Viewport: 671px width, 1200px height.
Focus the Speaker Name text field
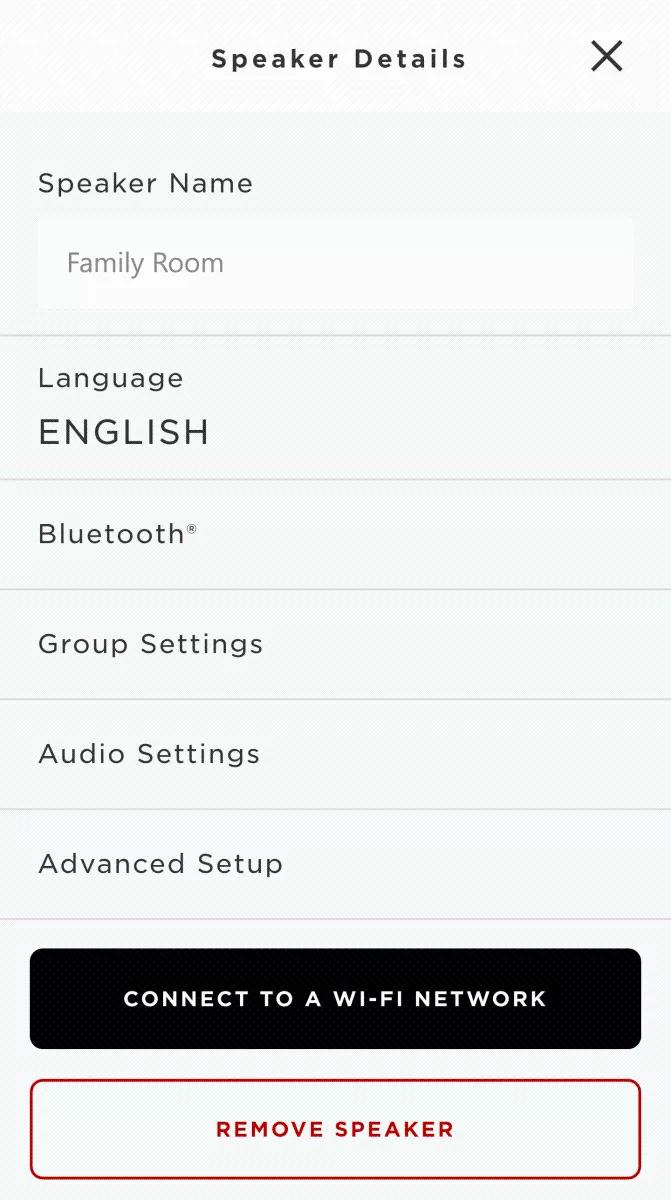[335, 264]
